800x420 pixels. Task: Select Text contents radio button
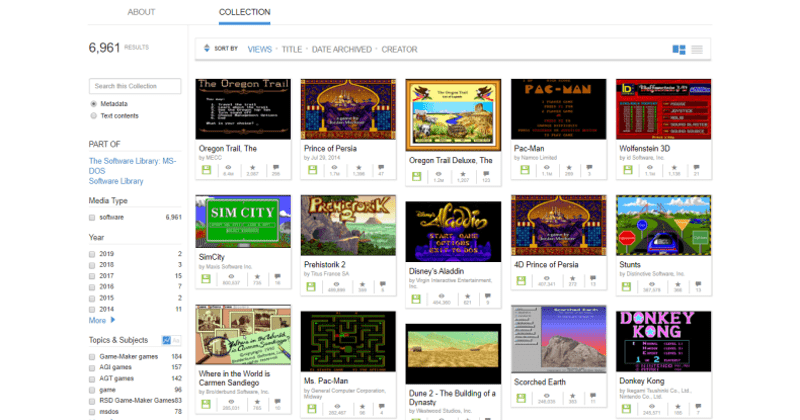coord(93,116)
